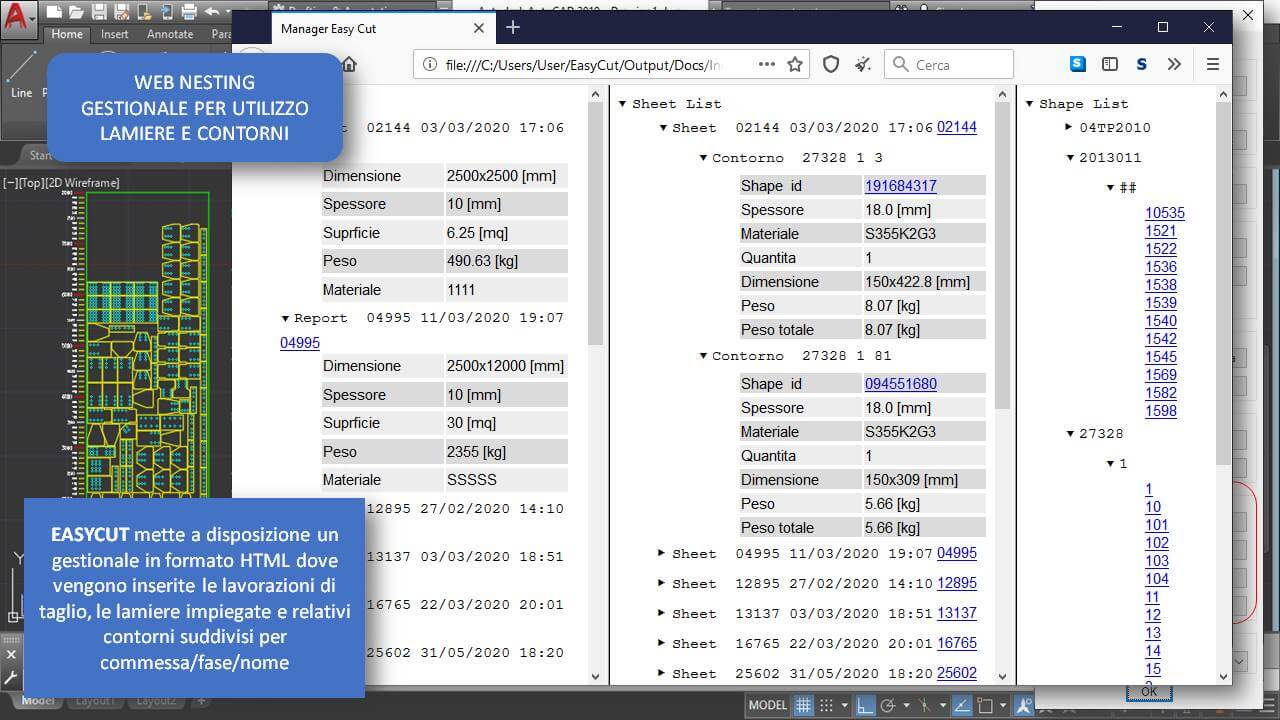Viewport: 1280px width, 720px height.
Task: Click the Open folder icon in AutoCAD toolbar
Action: pyautogui.click(x=78, y=12)
